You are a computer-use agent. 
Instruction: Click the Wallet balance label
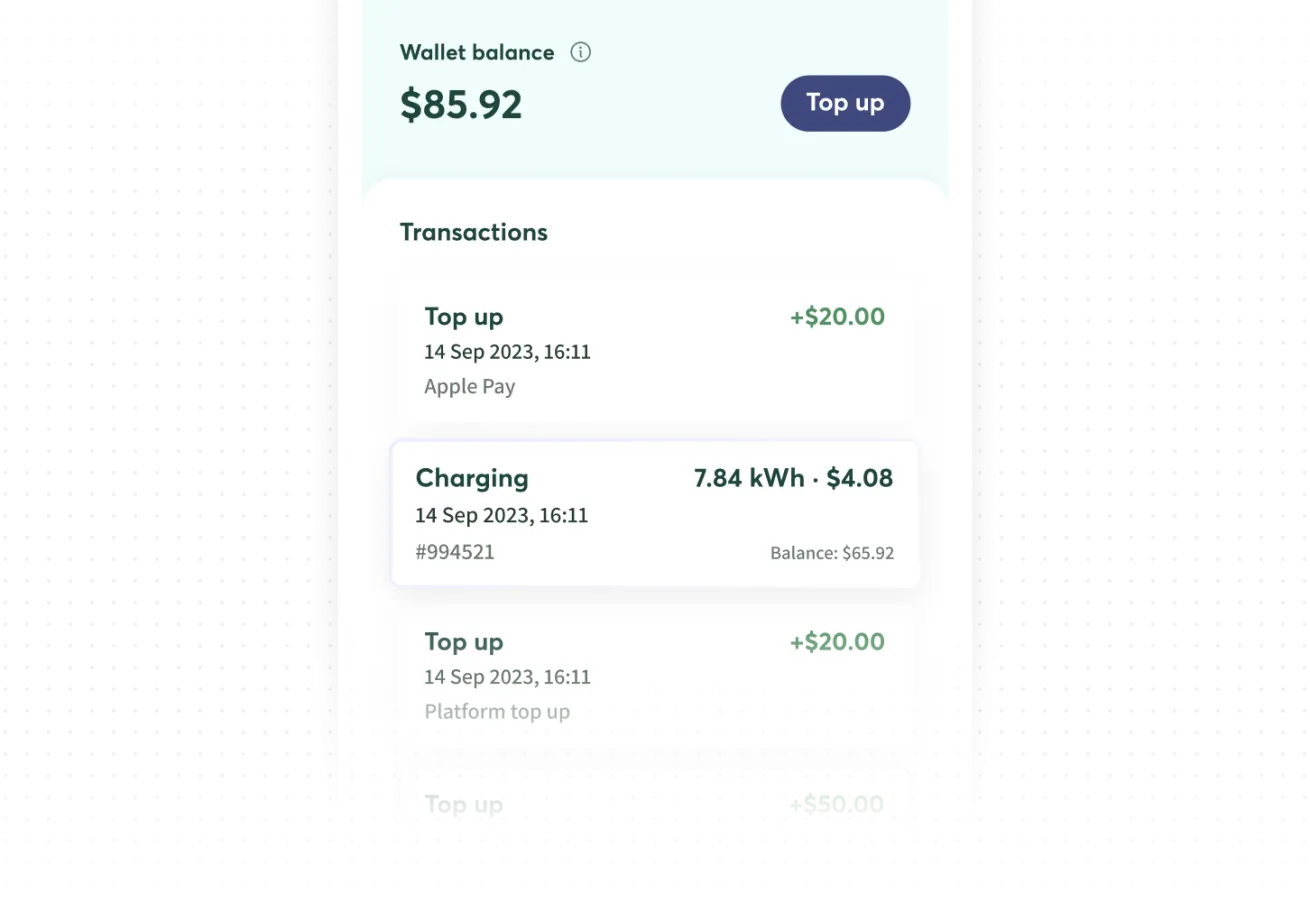point(477,52)
